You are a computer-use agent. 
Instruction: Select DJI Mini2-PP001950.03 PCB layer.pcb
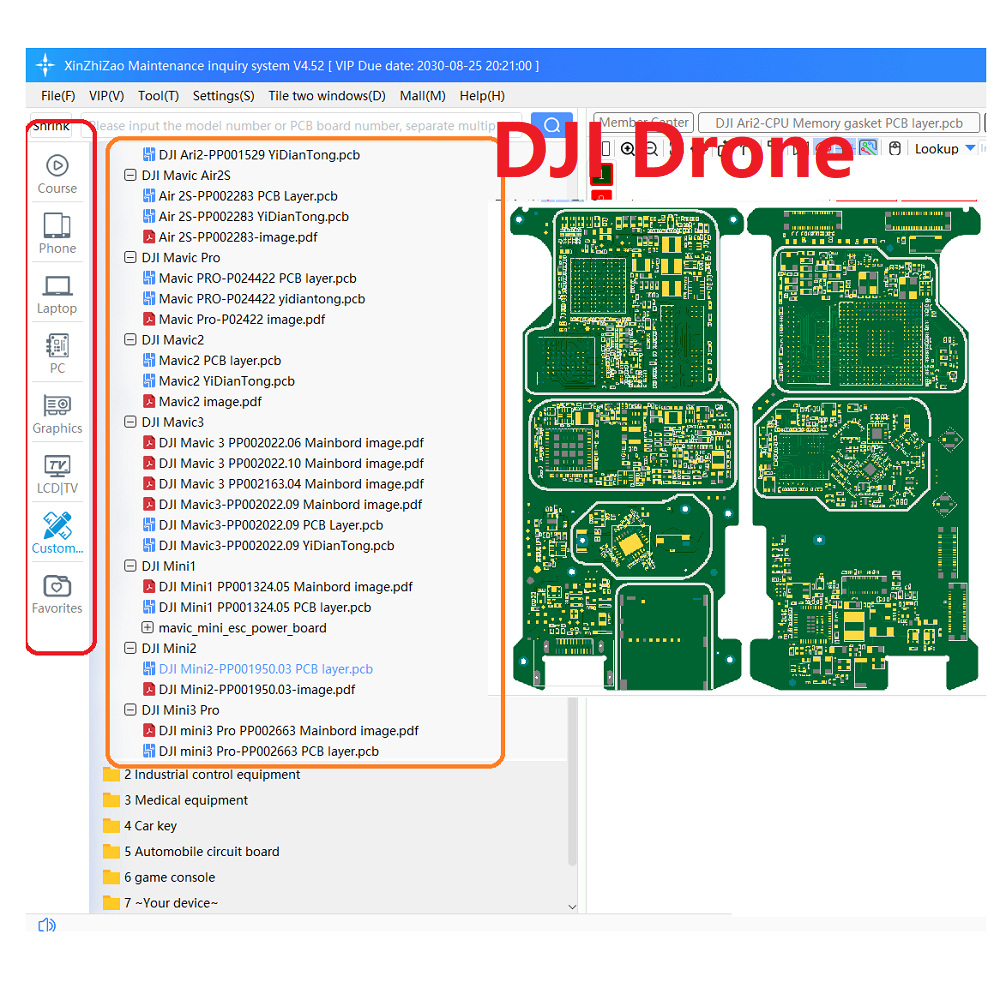coord(266,668)
